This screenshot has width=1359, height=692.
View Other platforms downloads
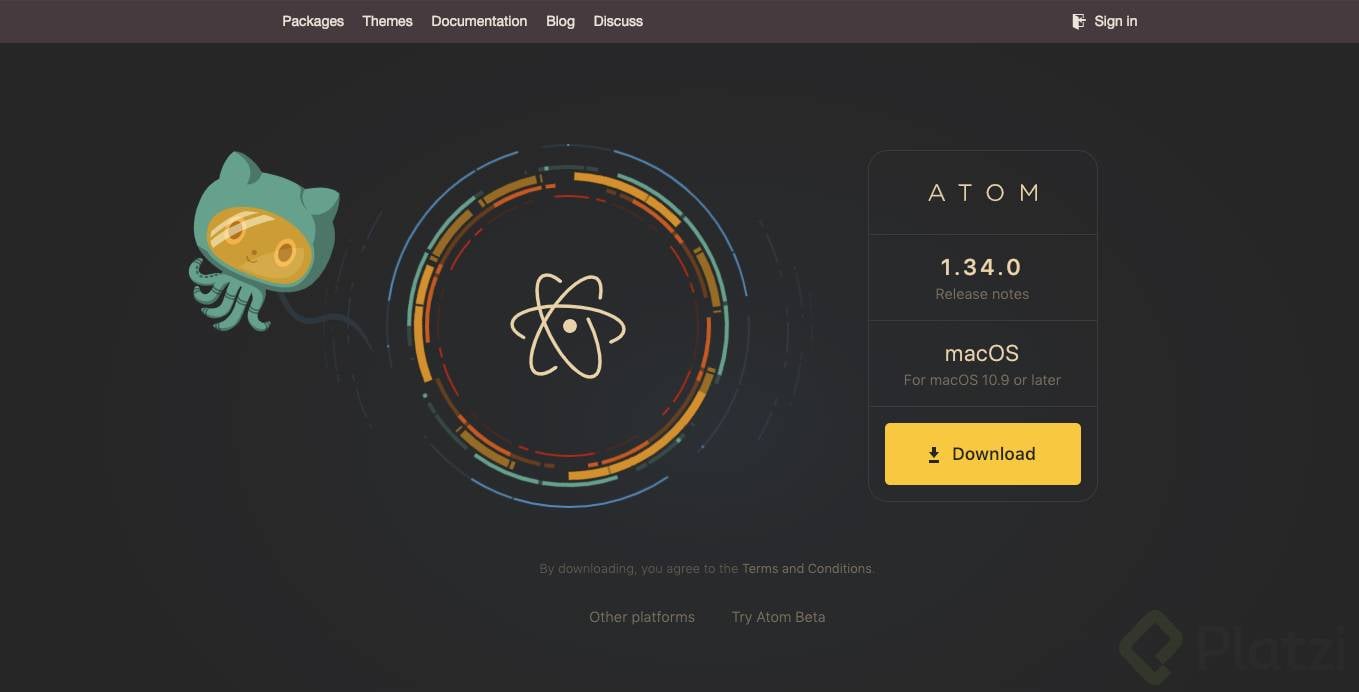point(642,617)
